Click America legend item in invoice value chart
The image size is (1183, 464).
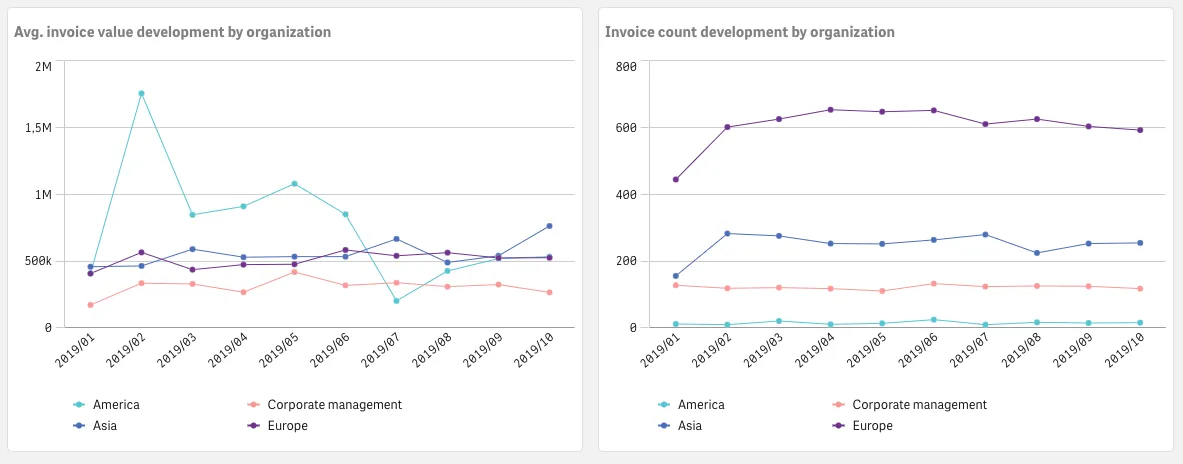[115, 405]
